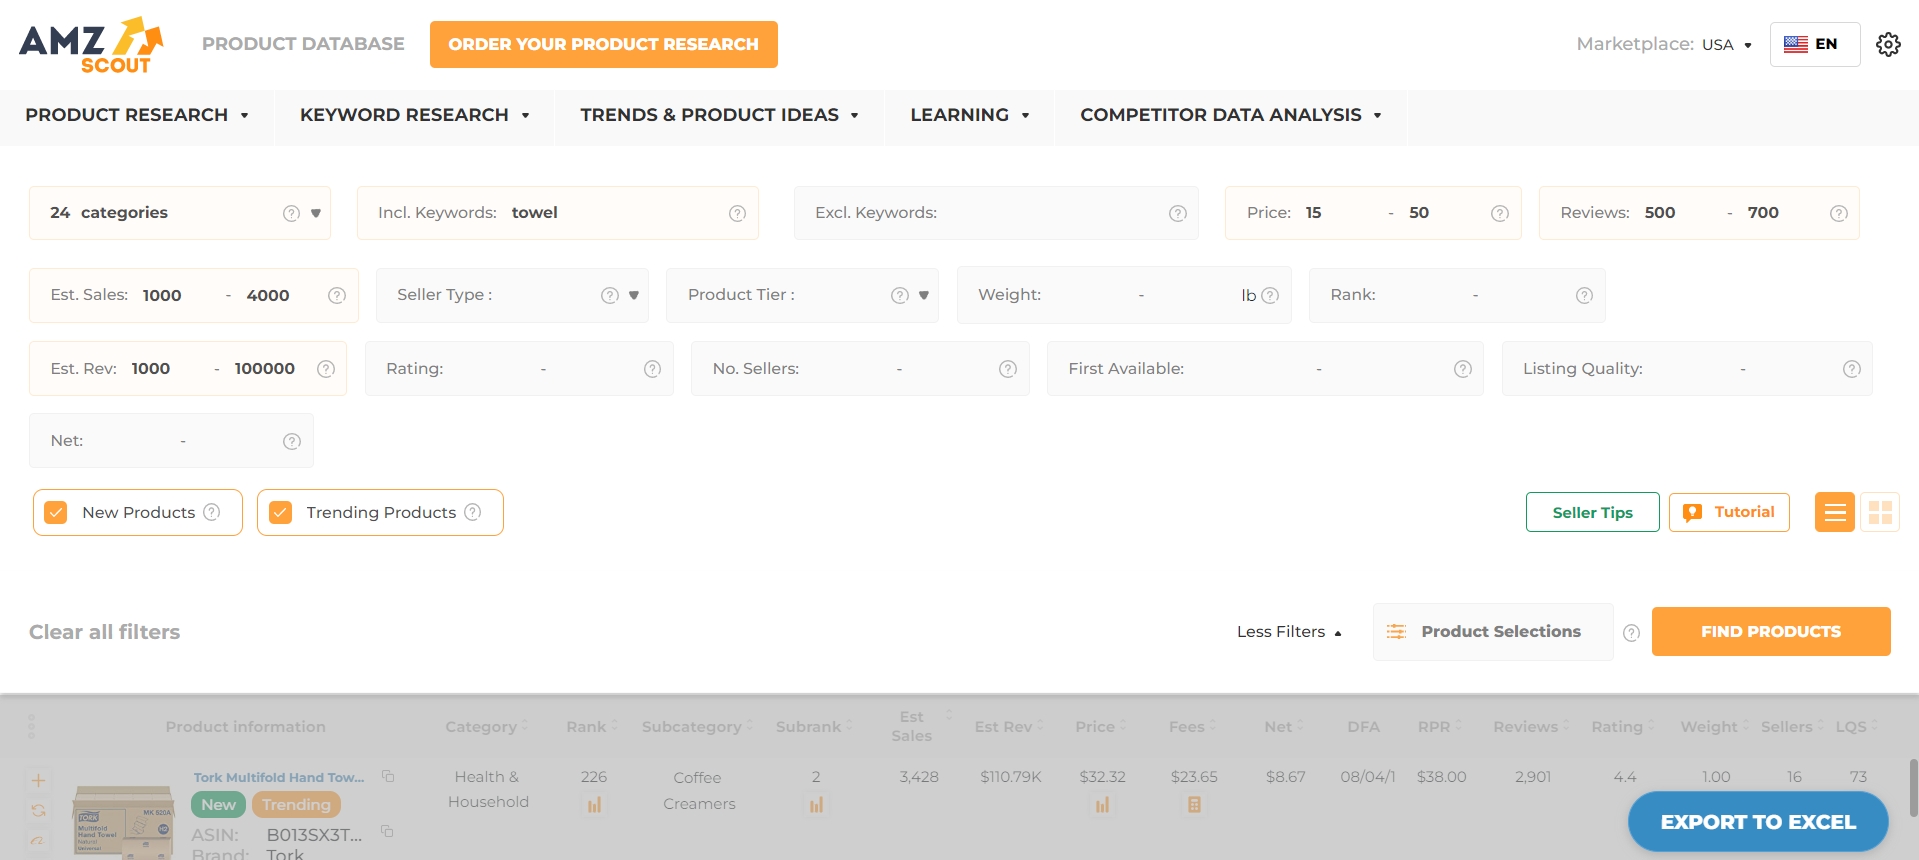Uncheck the Trending Products checkbox
This screenshot has width=1919, height=860.
click(281, 512)
